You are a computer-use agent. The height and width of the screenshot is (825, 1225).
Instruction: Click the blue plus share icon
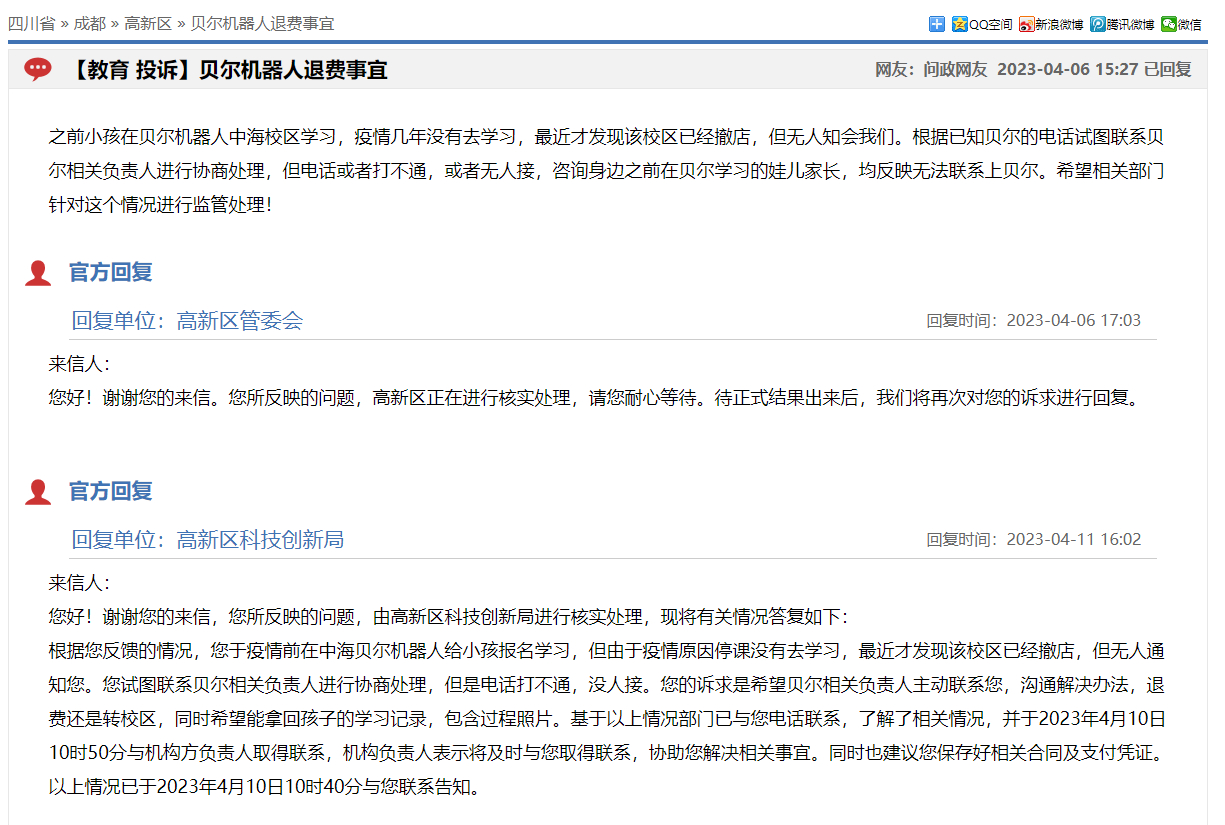pos(936,24)
